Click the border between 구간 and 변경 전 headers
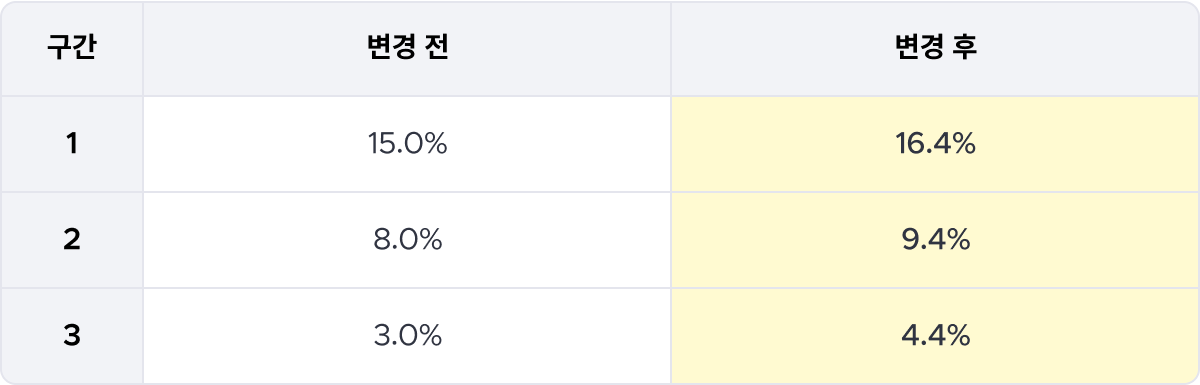The width and height of the screenshot is (1200, 385). pos(143,49)
